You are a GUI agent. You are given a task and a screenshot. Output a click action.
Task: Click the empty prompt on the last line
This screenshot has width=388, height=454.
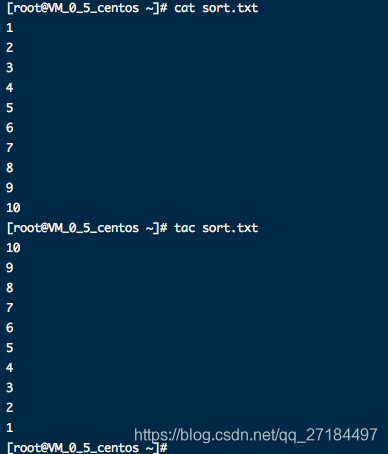click(x=87, y=448)
